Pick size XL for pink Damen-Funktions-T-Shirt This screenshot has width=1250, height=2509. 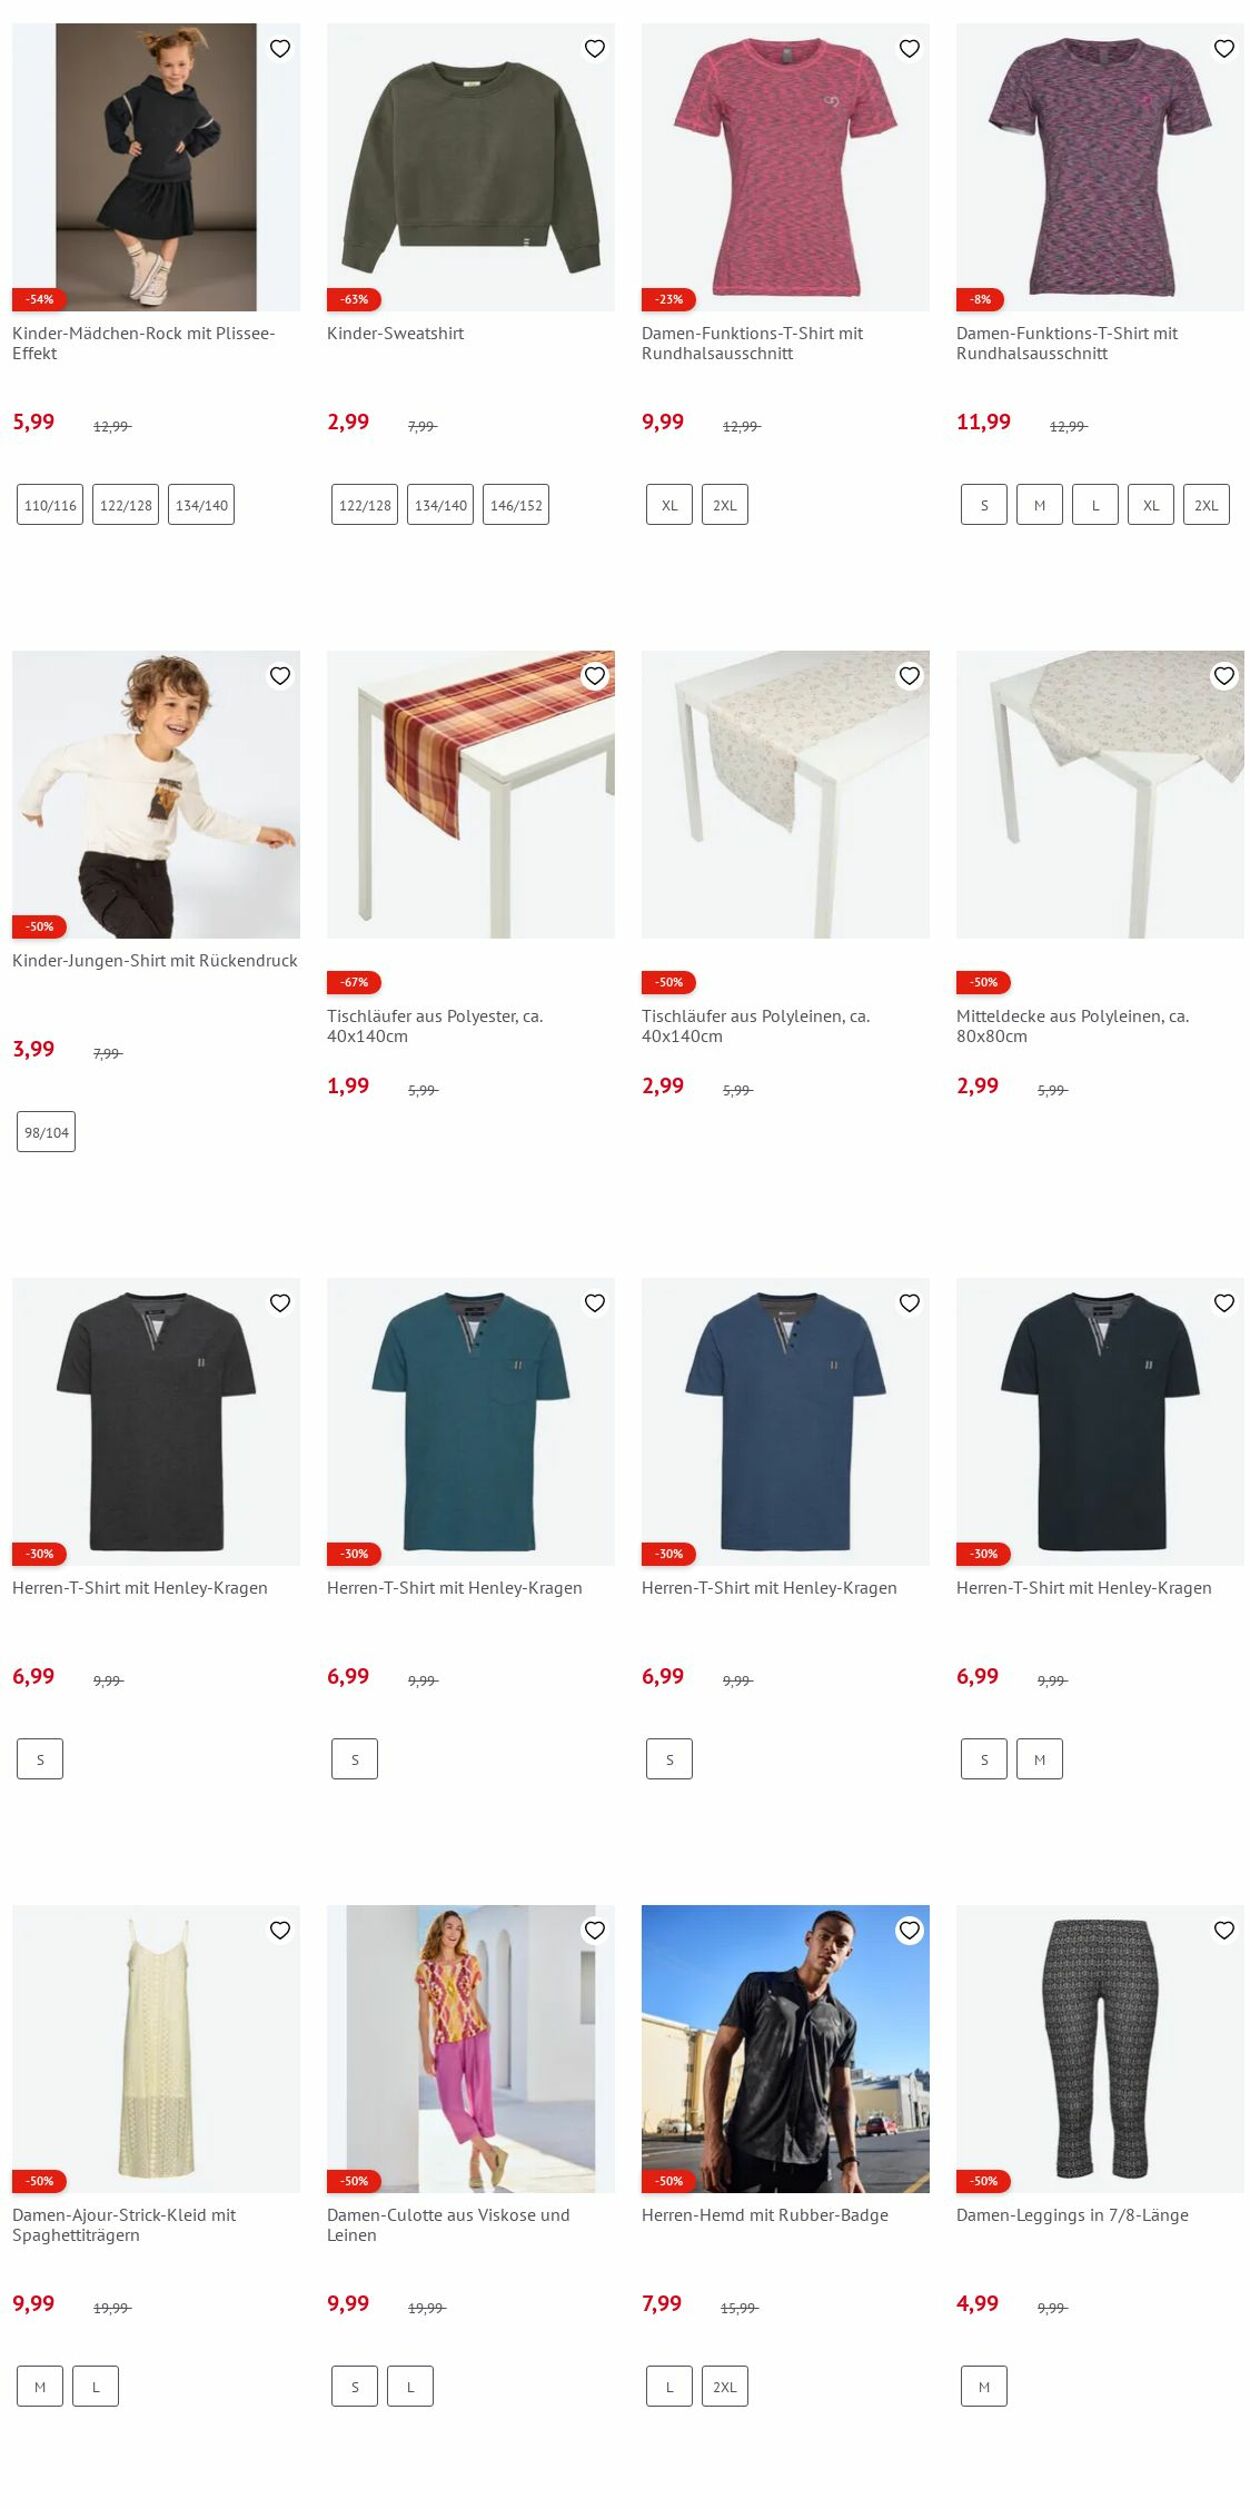[669, 505]
